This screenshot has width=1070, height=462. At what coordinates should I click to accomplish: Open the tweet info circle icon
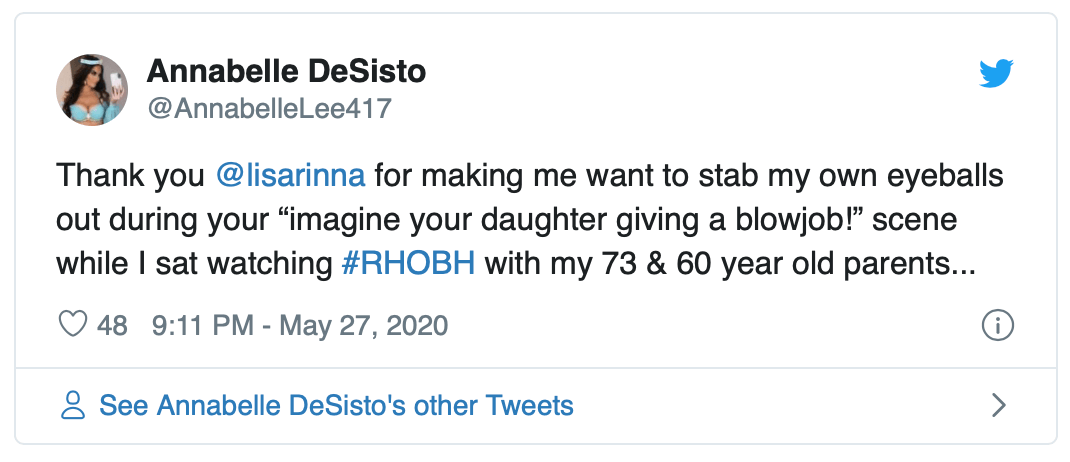(x=998, y=325)
